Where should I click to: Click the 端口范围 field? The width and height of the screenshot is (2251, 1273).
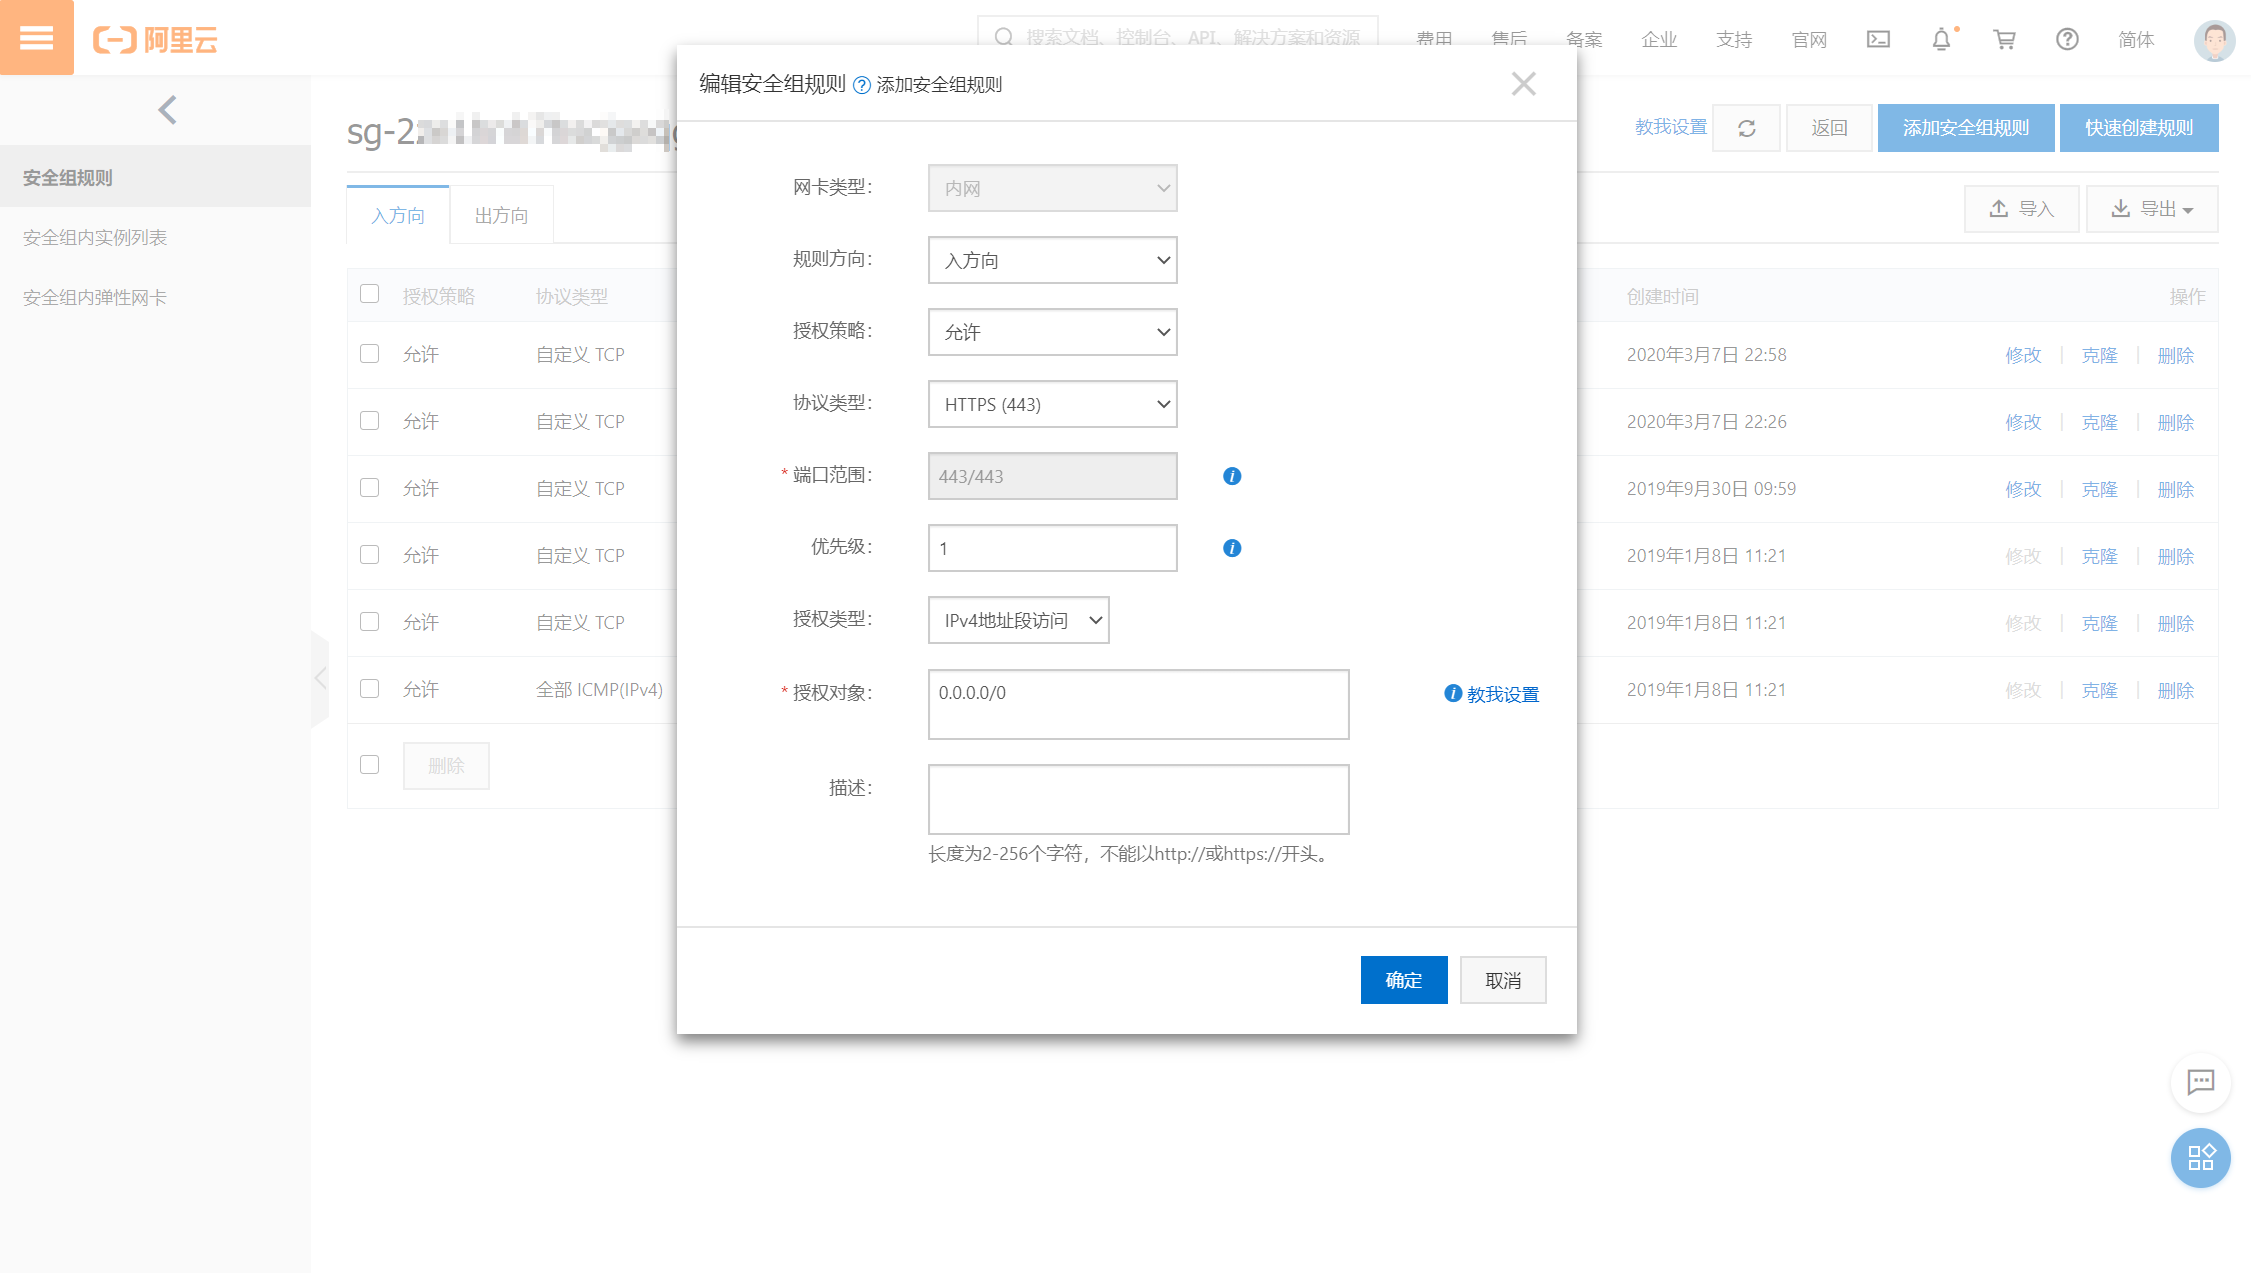click(x=1052, y=476)
